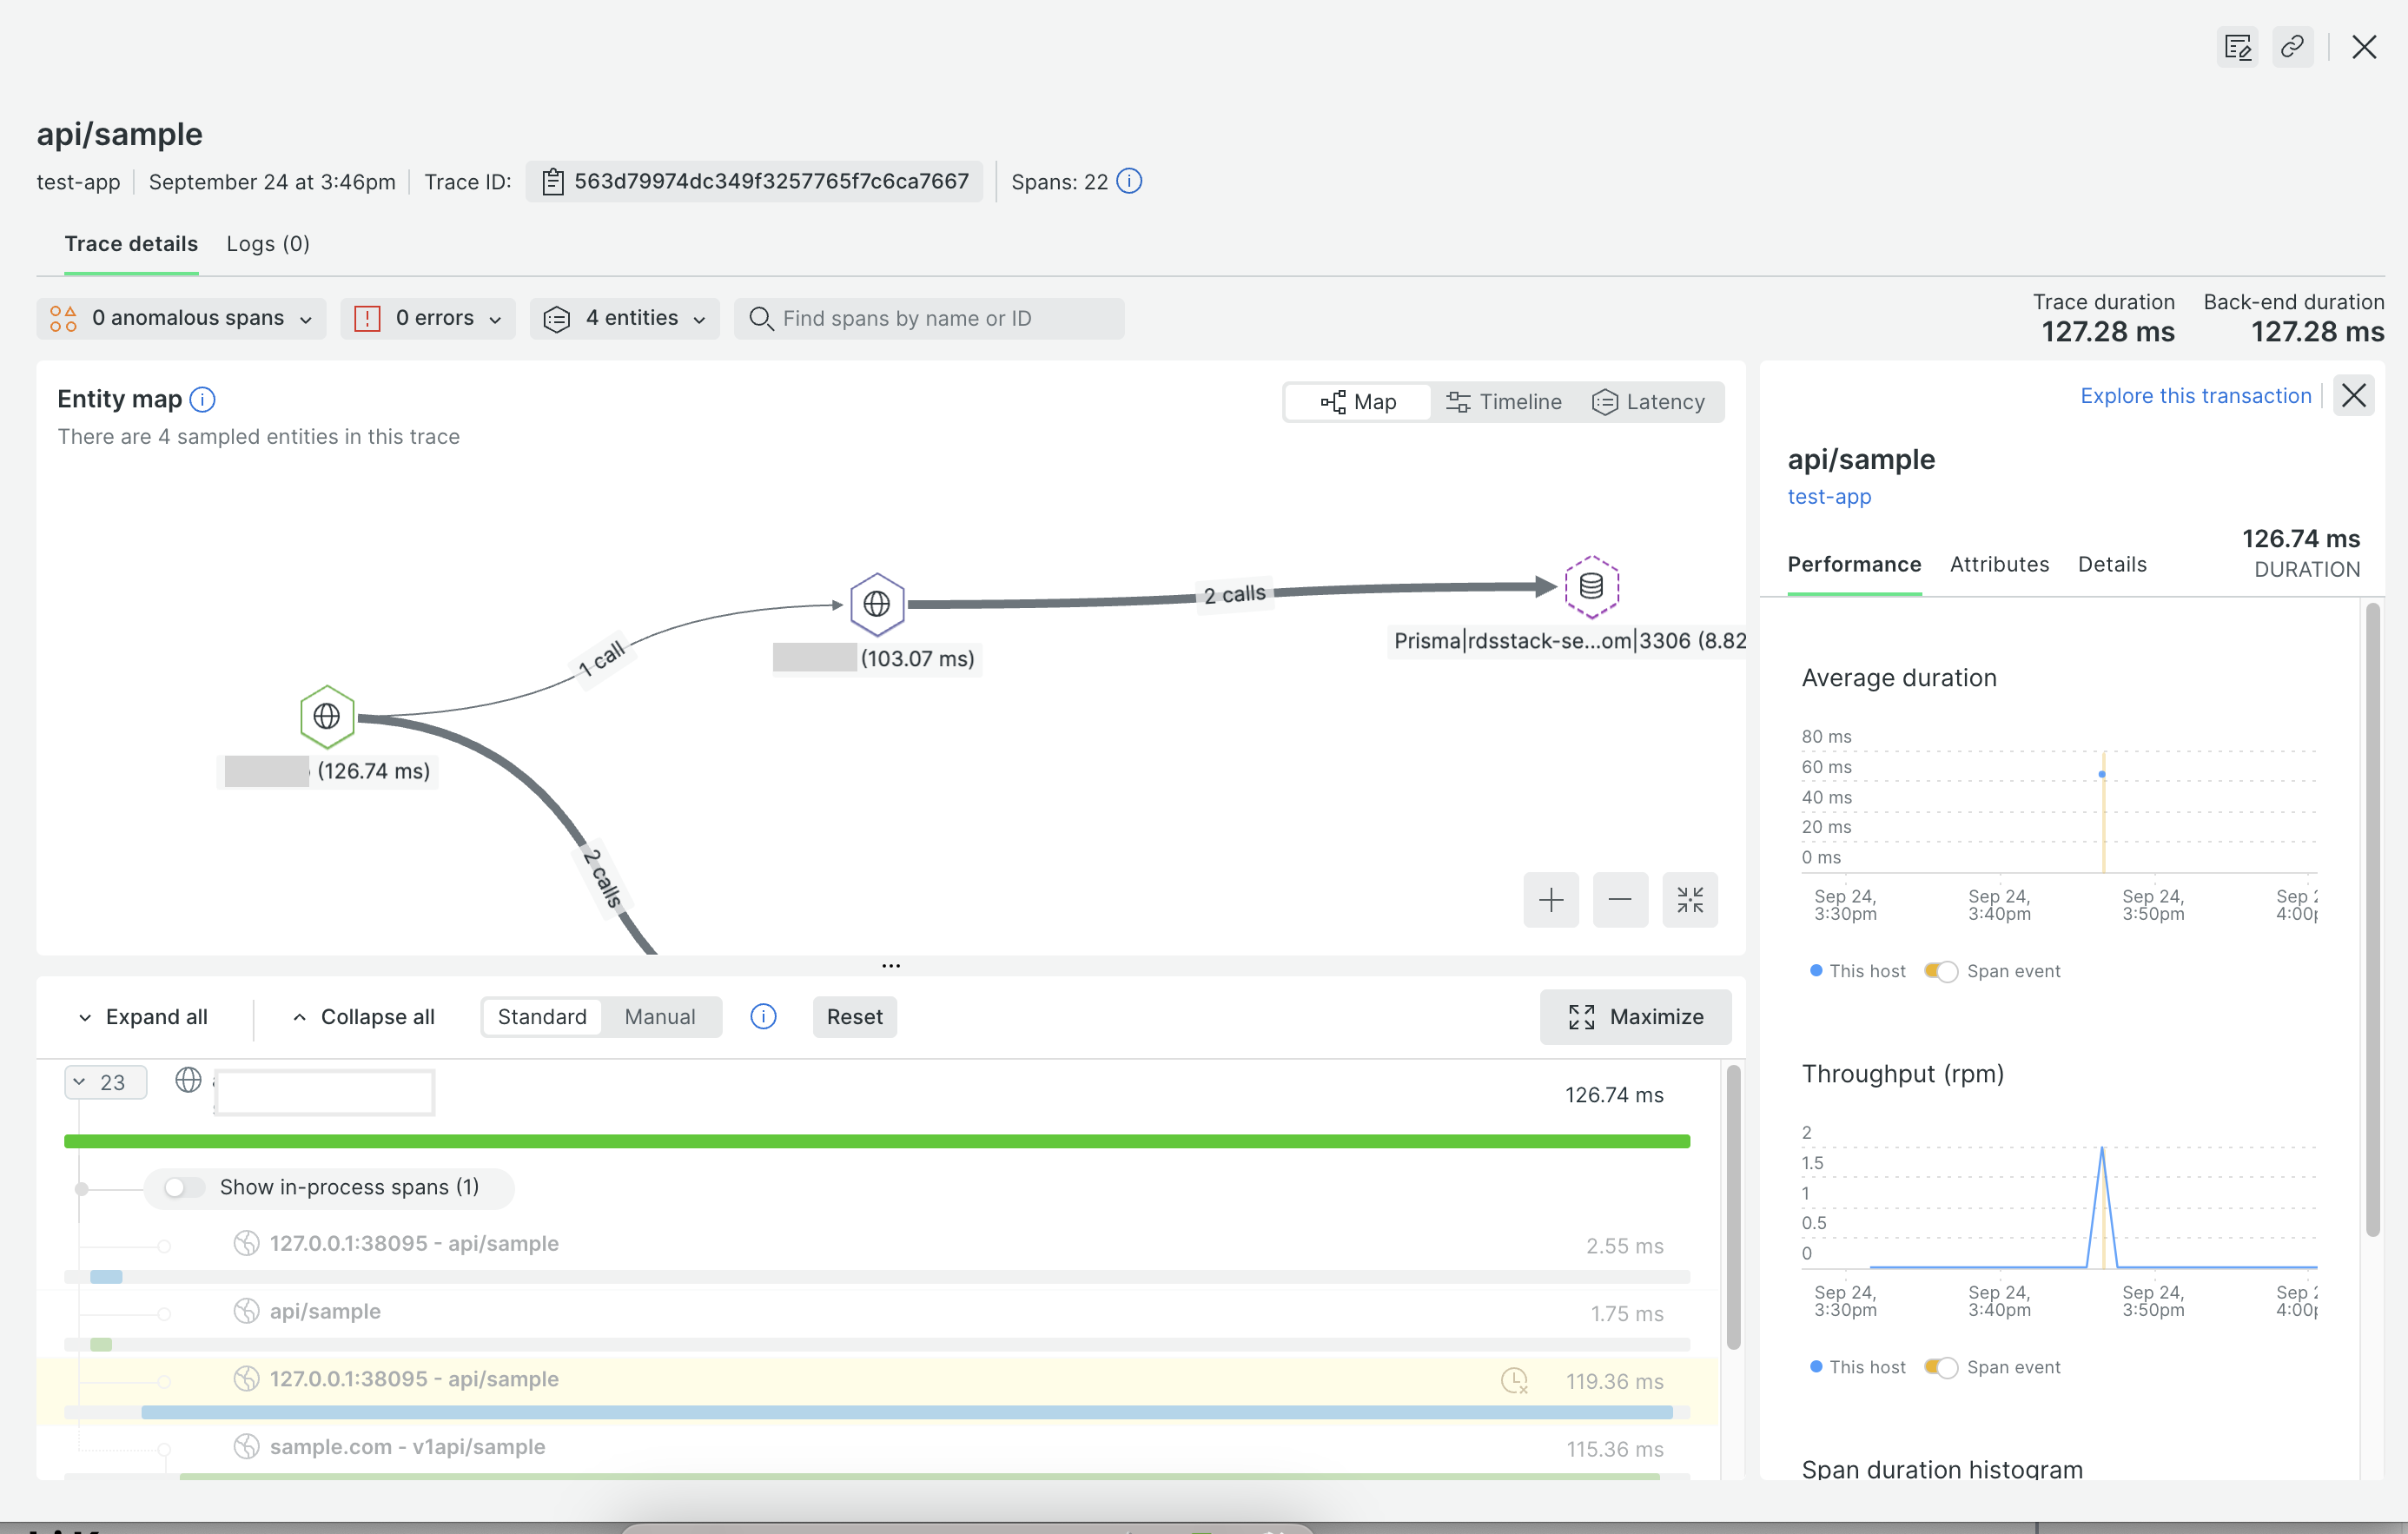Toggle Span event under Throughput chart

pyautogui.click(x=1940, y=1367)
